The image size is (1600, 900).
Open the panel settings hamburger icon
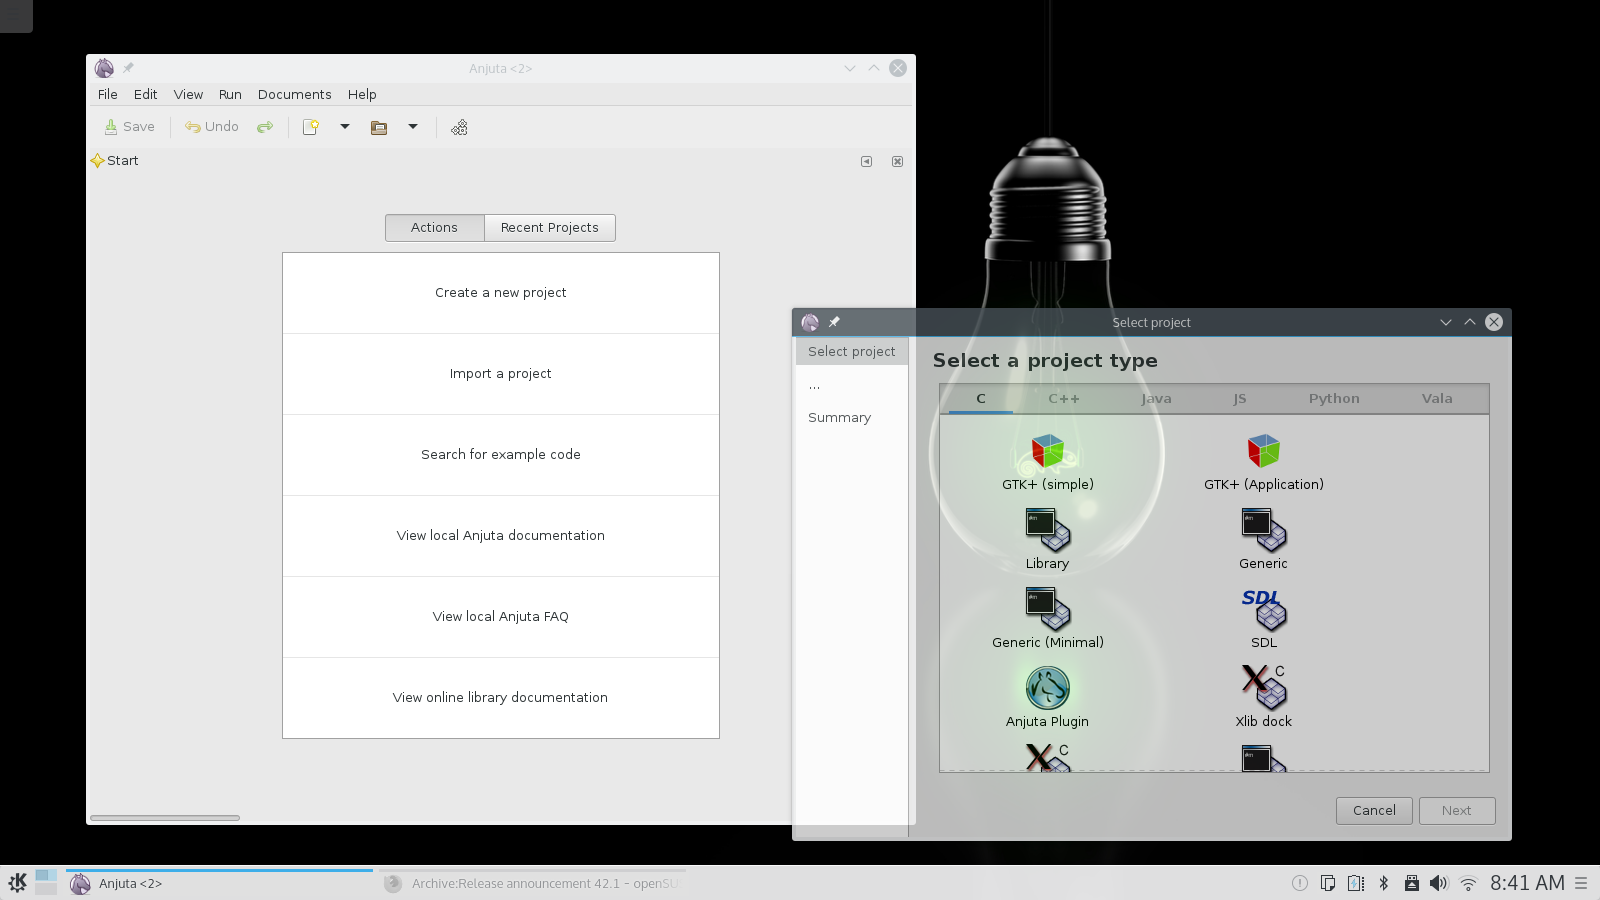(1581, 883)
